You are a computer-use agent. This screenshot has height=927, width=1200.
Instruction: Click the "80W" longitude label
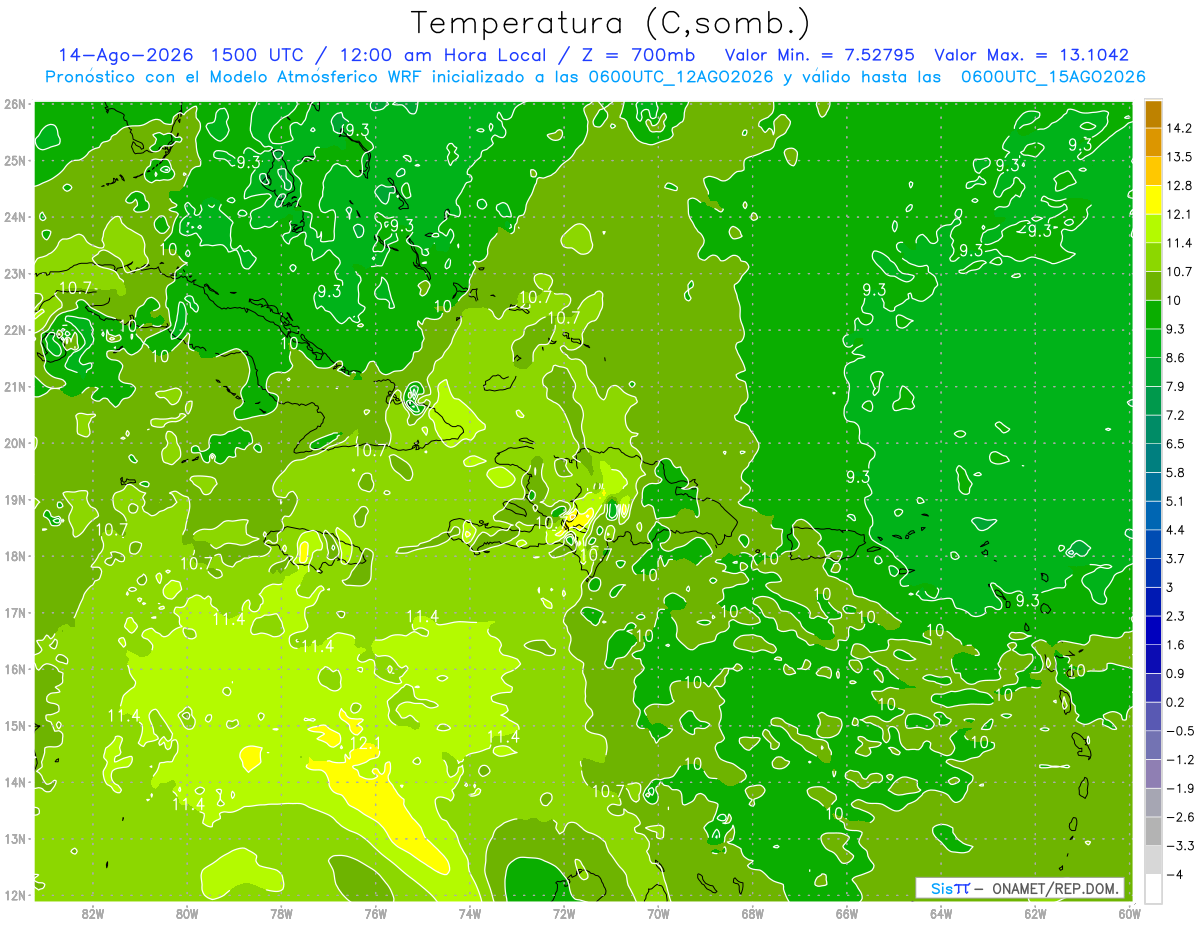[187, 913]
